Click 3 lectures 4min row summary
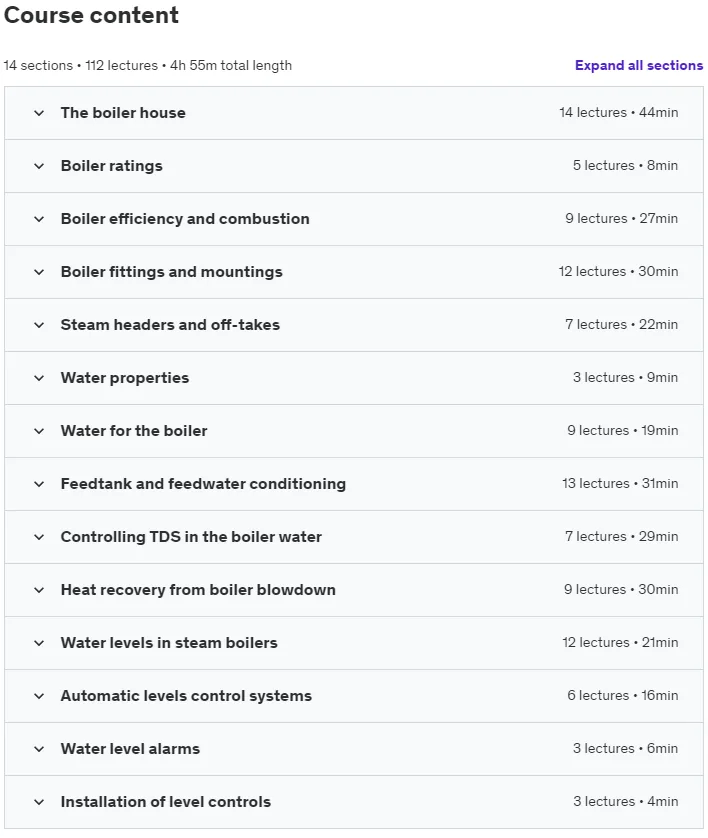Viewport: 708px width, 838px height. 625,802
